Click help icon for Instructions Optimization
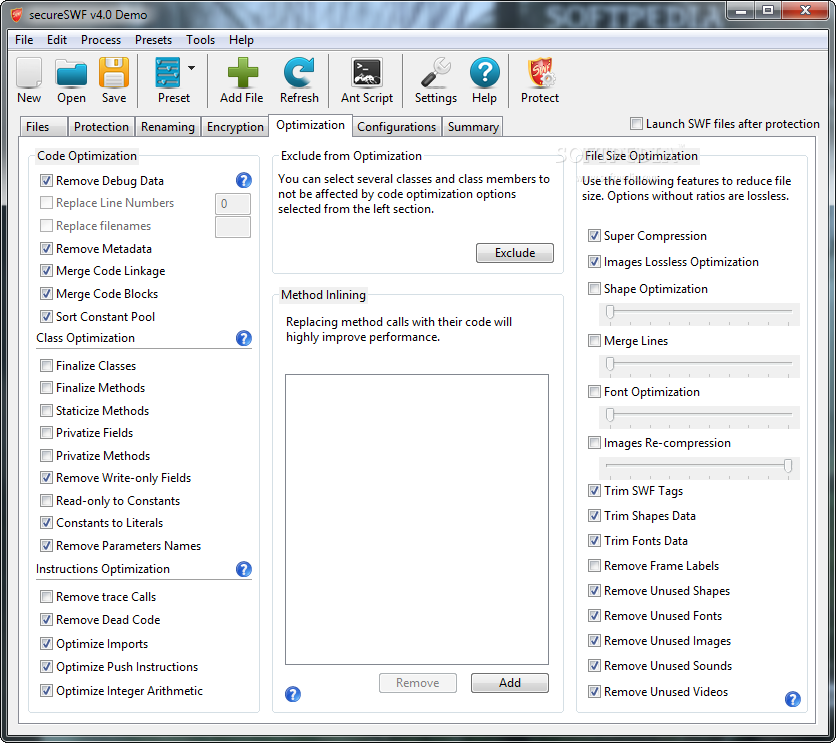Screen dimensions: 836x743 coord(244,569)
